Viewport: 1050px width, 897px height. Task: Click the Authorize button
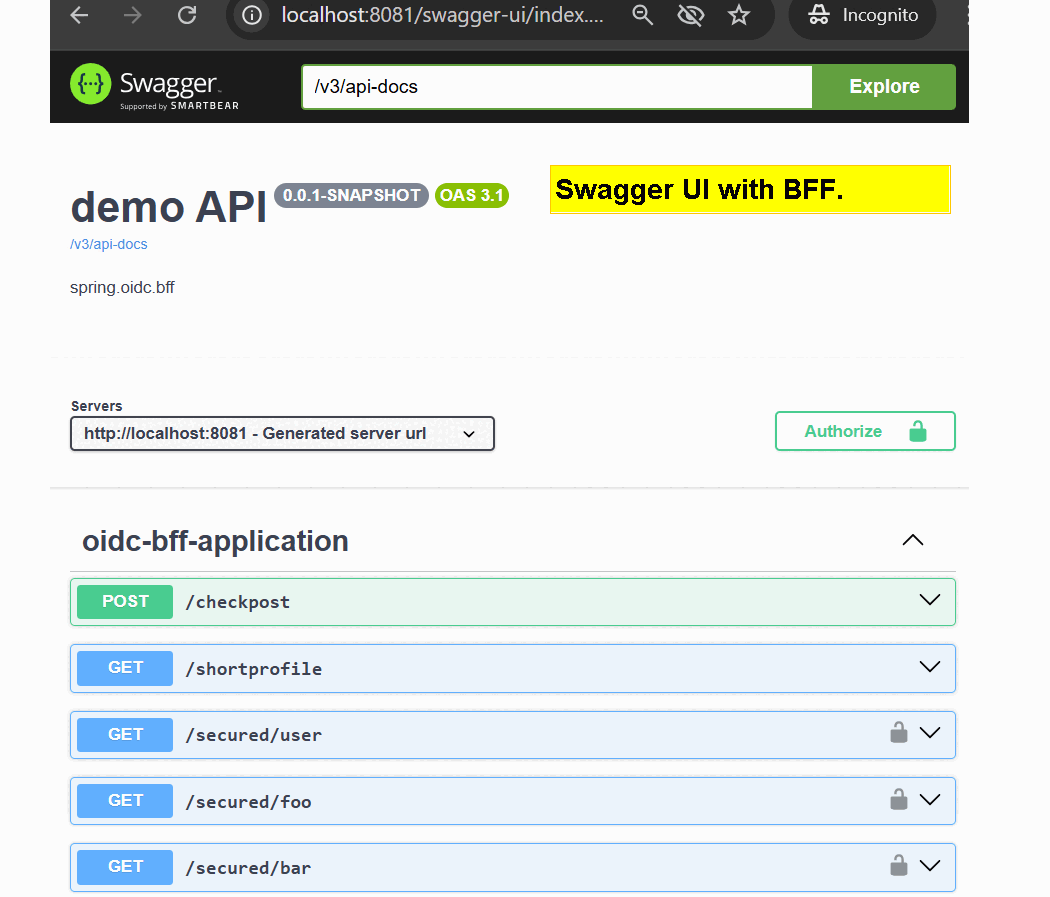[x=865, y=431]
